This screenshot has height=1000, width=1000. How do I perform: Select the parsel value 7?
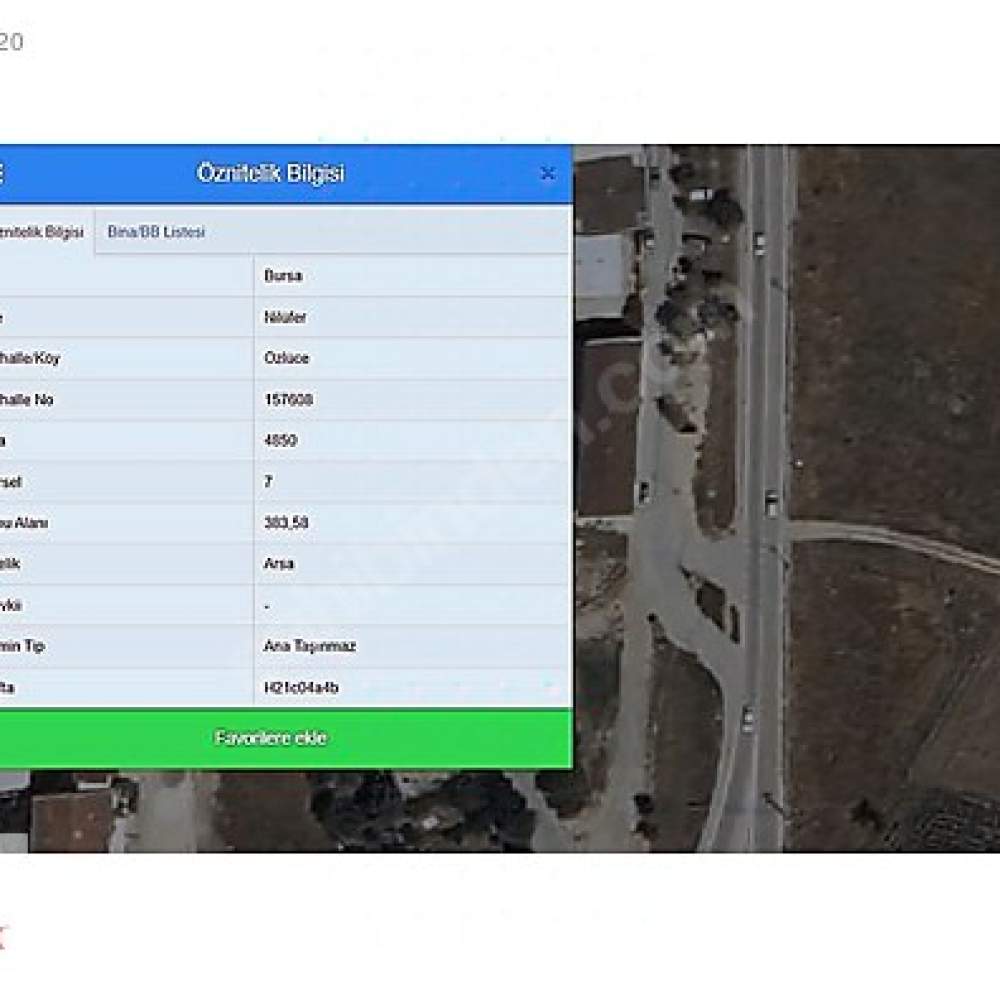click(268, 482)
